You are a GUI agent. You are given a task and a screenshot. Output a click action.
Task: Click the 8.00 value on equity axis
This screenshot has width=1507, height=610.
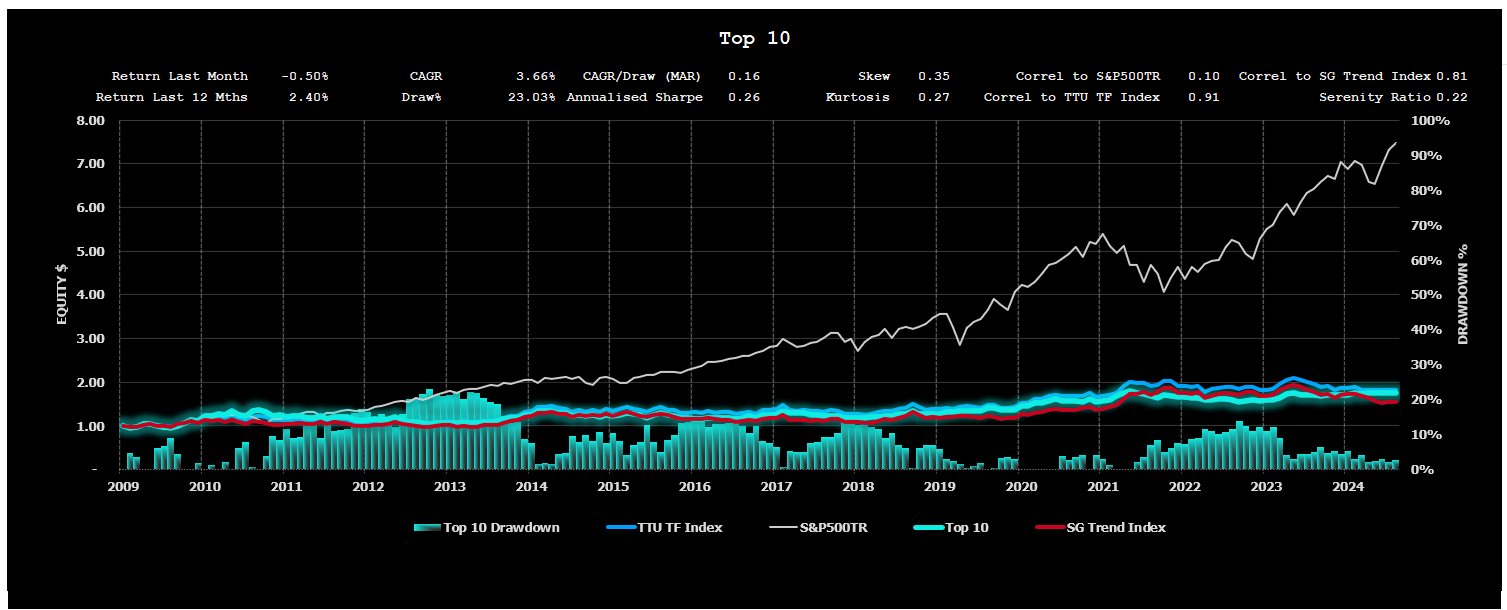coord(90,120)
